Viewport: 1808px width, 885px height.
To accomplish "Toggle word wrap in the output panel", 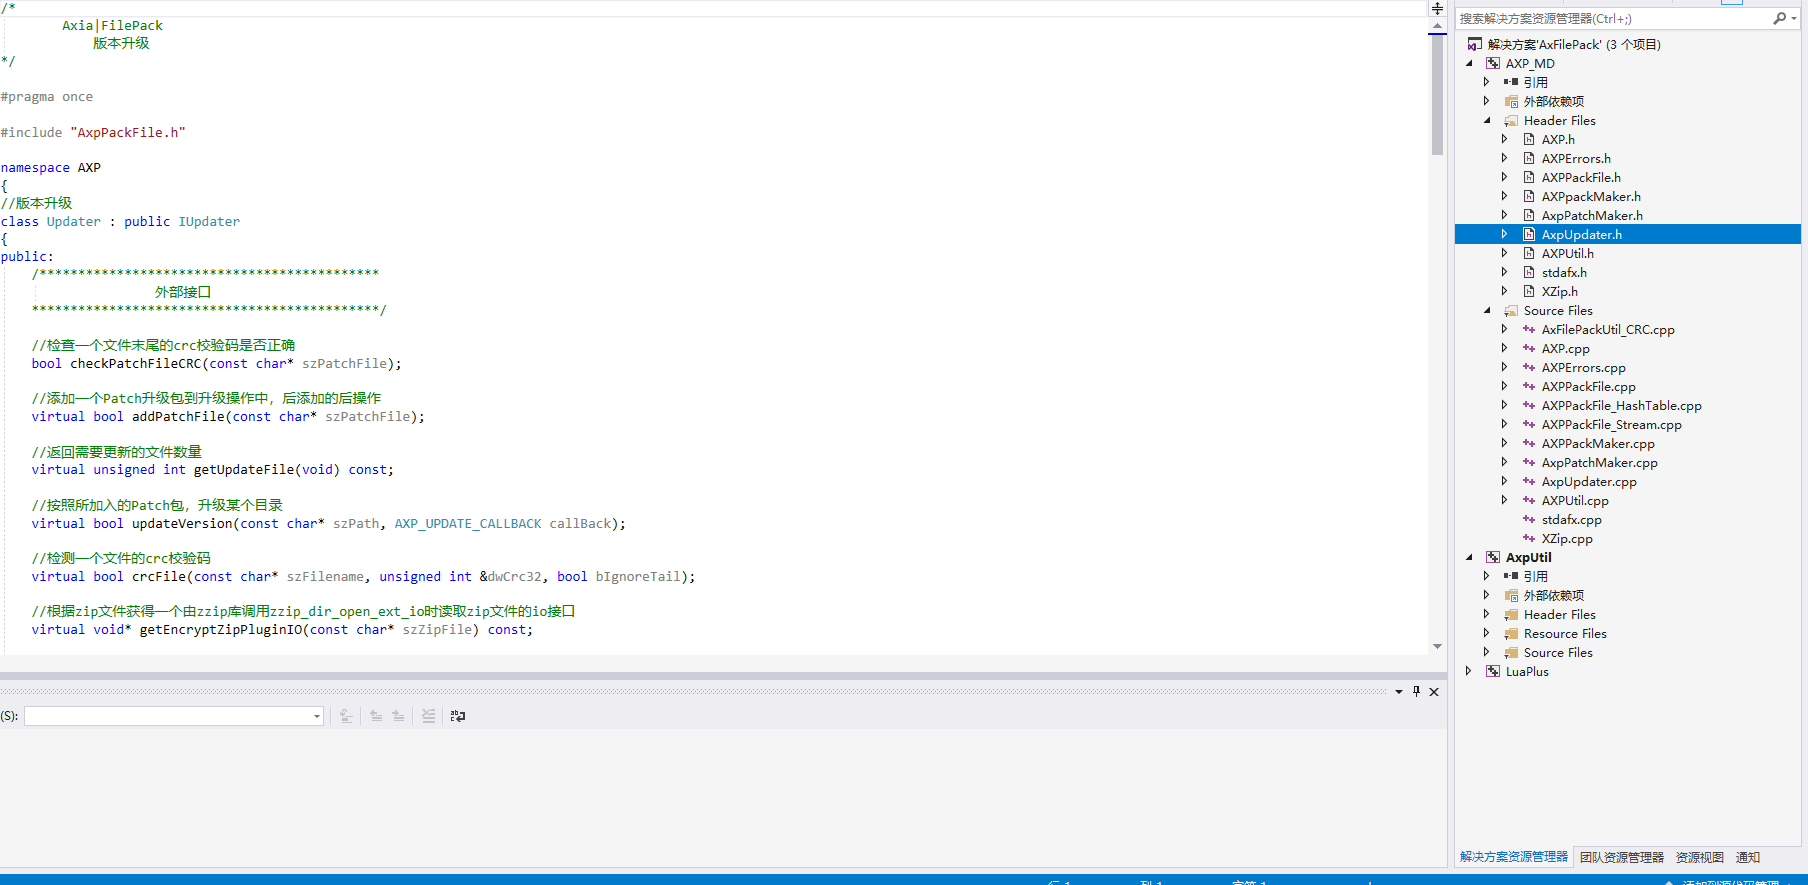I will tap(458, 716).
